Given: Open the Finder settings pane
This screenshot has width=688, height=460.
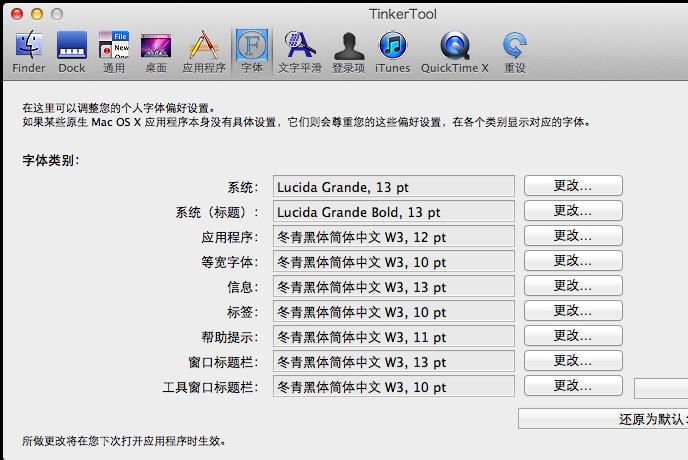Looking at the screenshot, I should (x=29, y=52).
